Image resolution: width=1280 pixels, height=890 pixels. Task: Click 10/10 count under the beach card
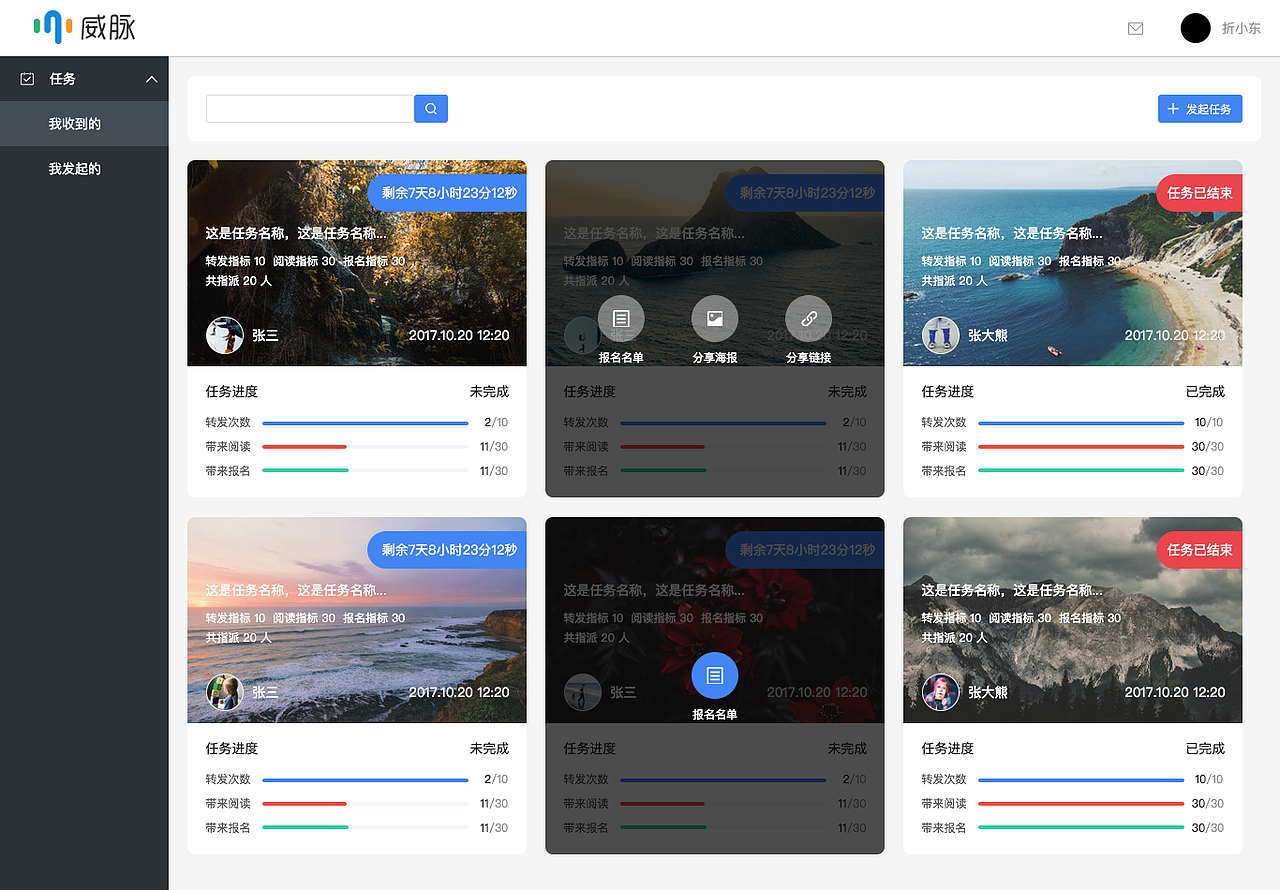click(1209, 423)
